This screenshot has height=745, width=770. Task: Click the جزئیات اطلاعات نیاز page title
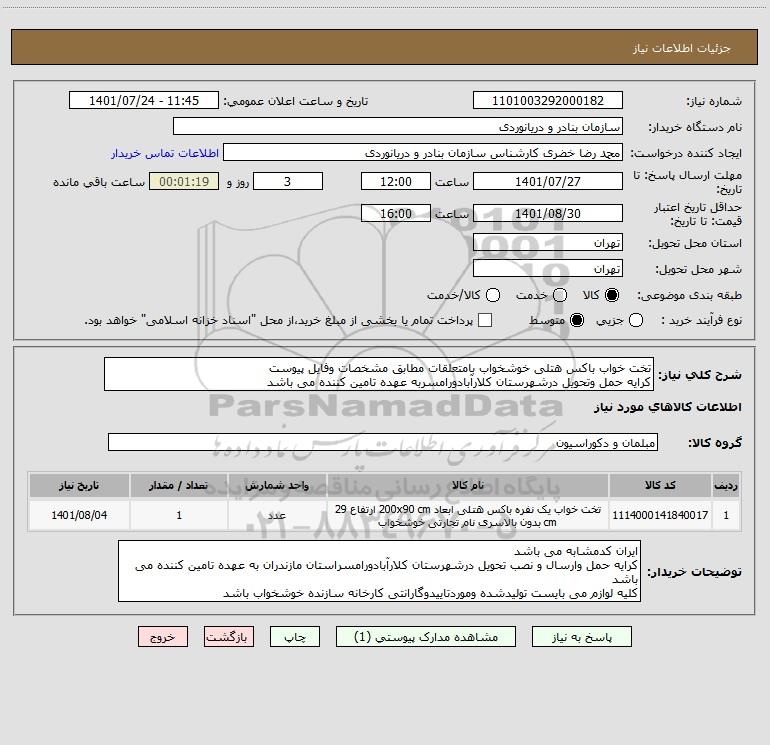click(x=682, y=48)
